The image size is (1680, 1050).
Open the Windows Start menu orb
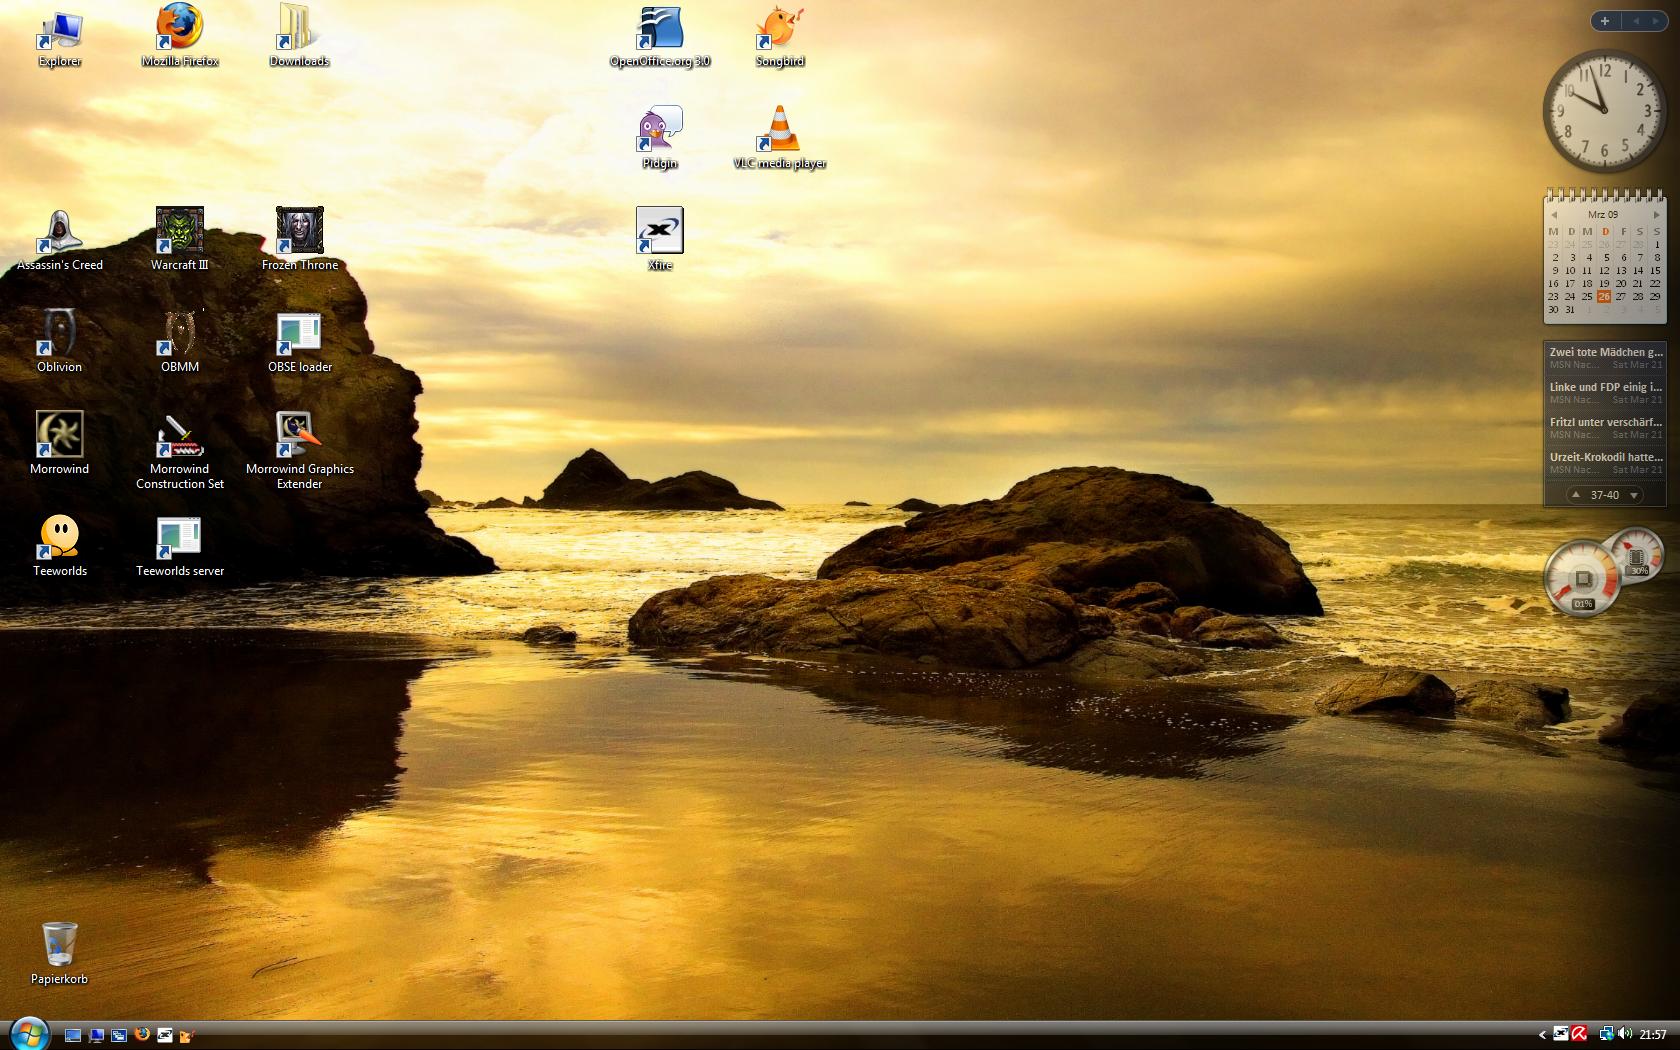pyautogui.click(x=28, y=1034)
